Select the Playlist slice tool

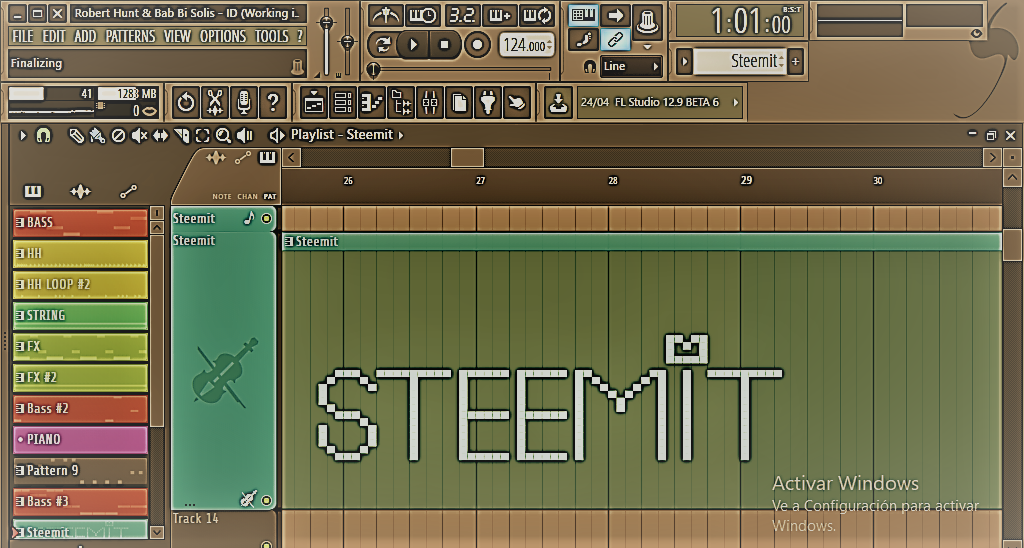[182, 136]
